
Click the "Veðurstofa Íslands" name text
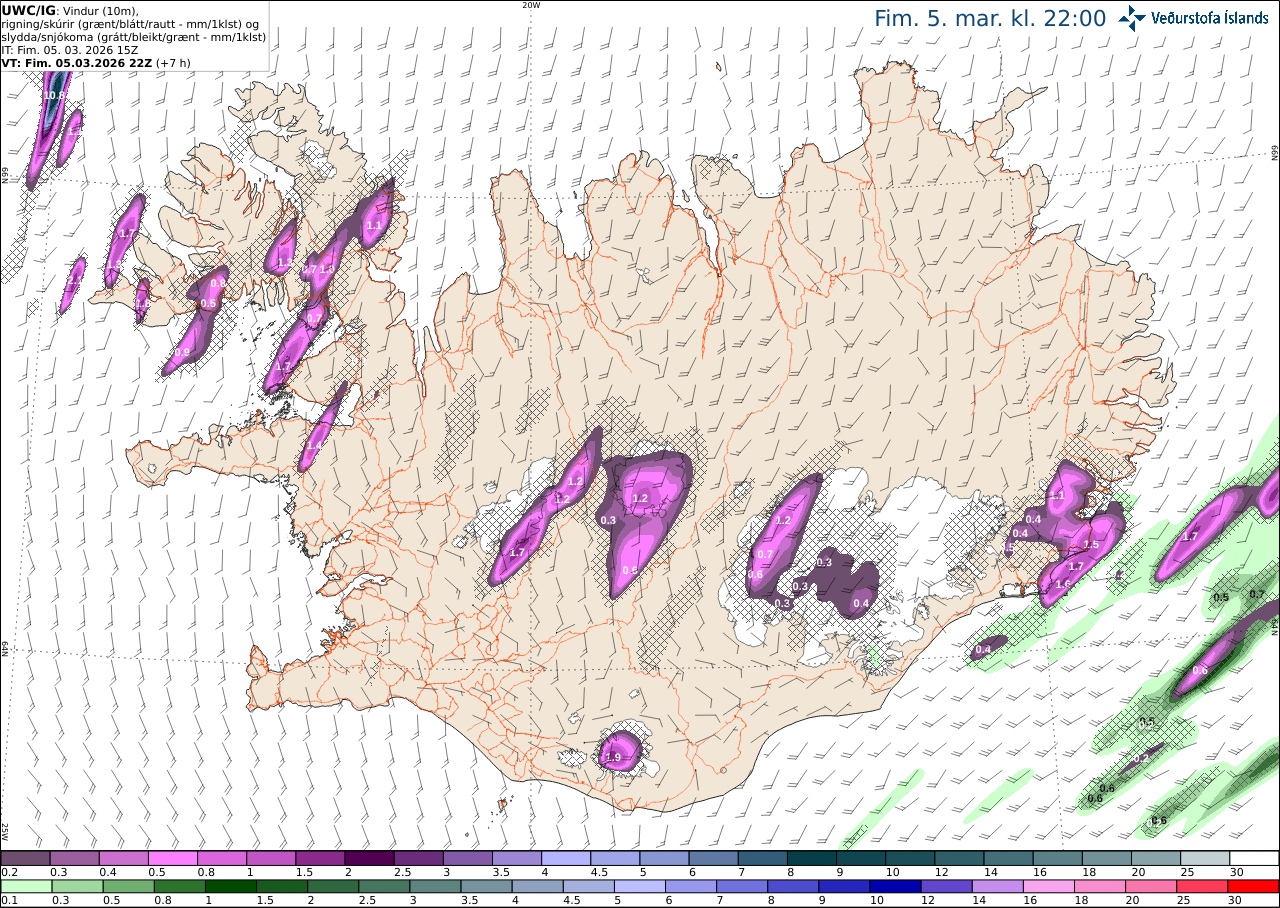1210,17
